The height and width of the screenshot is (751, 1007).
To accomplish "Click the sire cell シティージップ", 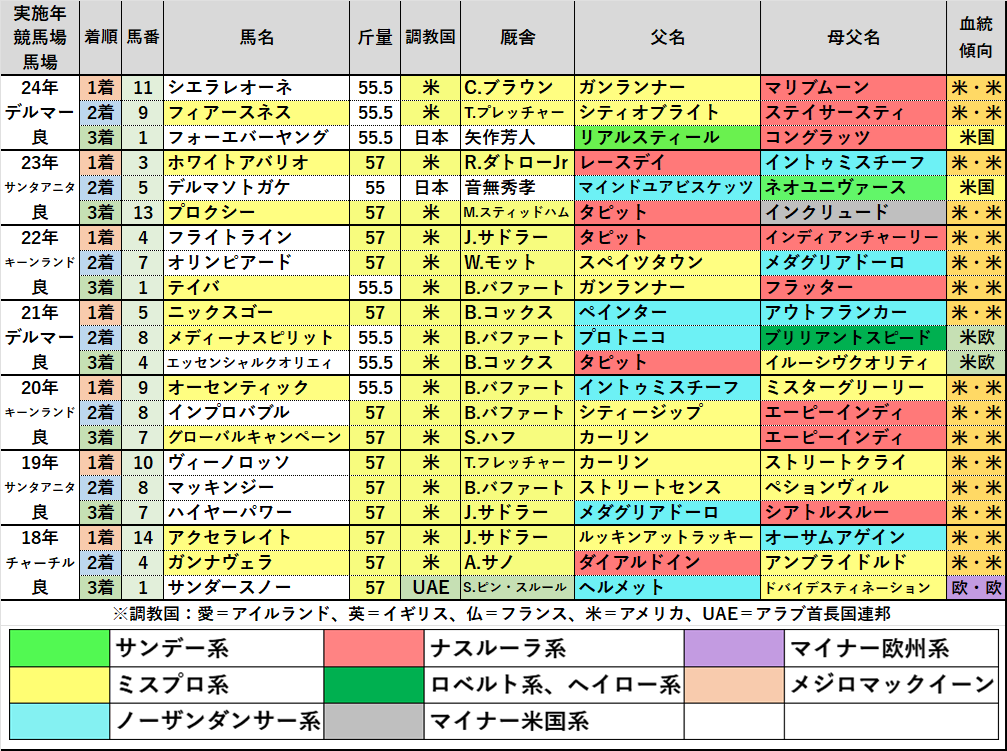I will tap(667, 413).
